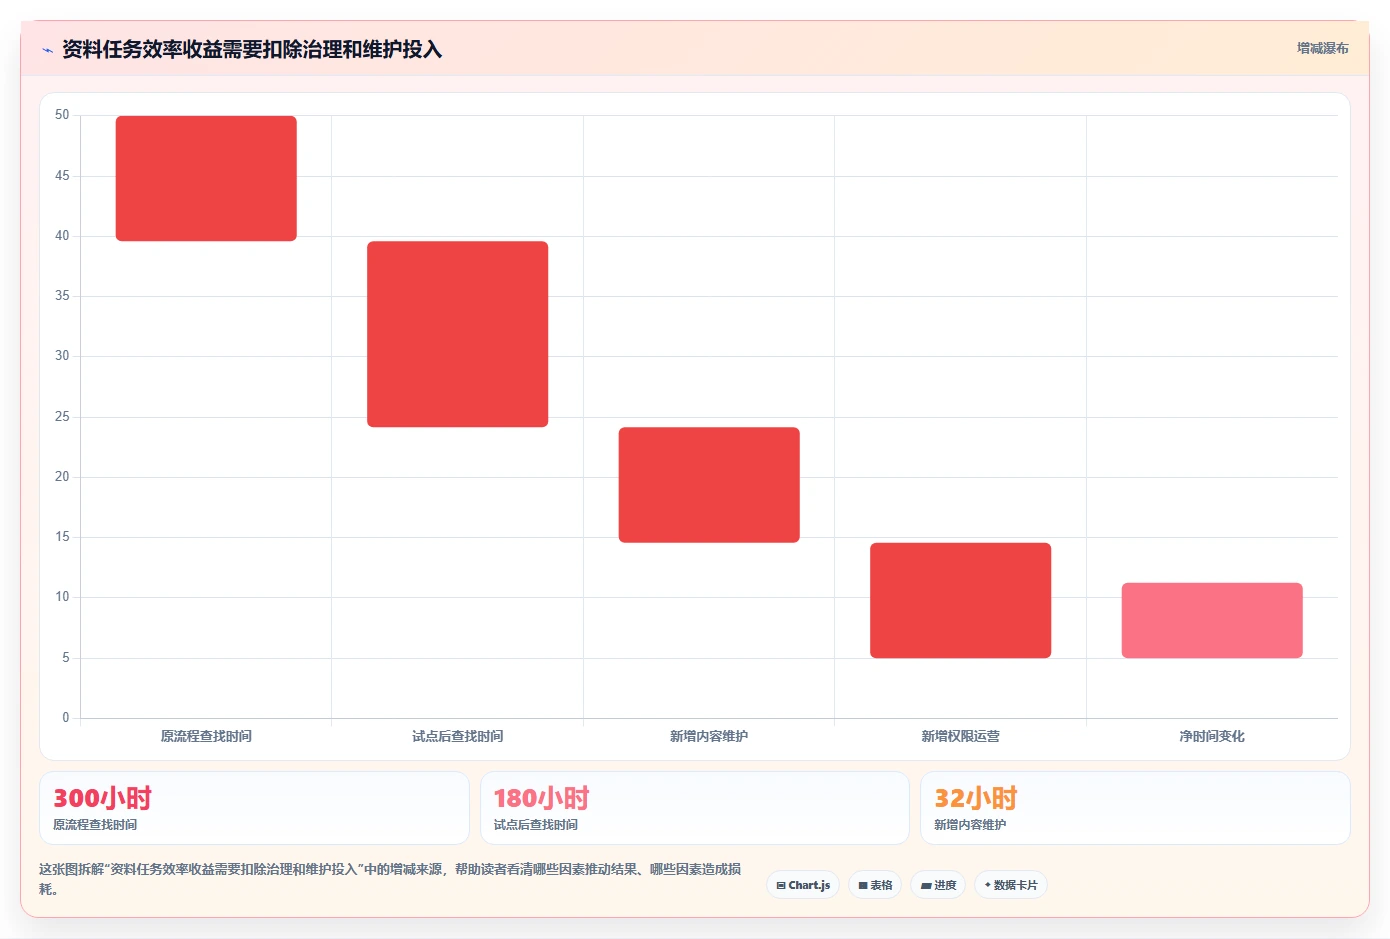Click the 新增内容维护 caption under 32小时

(x=970, y=825)
